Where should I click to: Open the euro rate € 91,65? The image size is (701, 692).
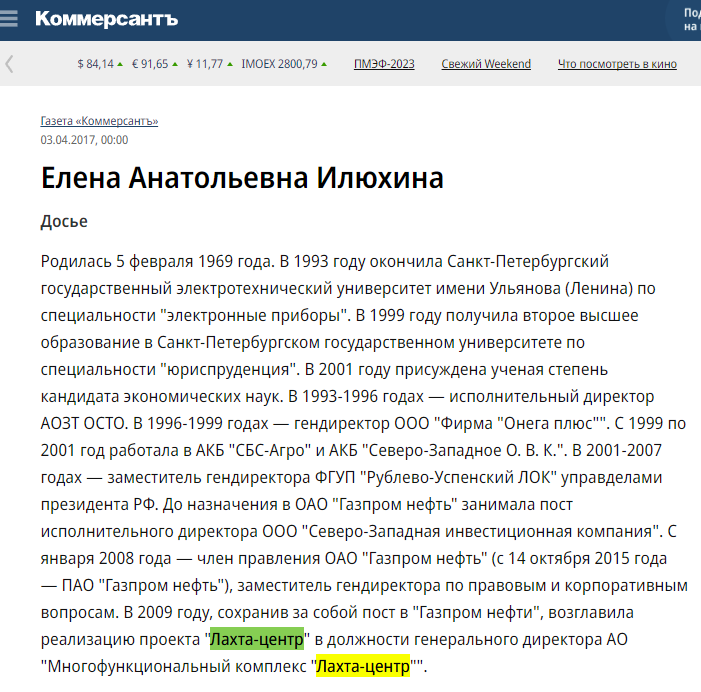click(150, 64)
